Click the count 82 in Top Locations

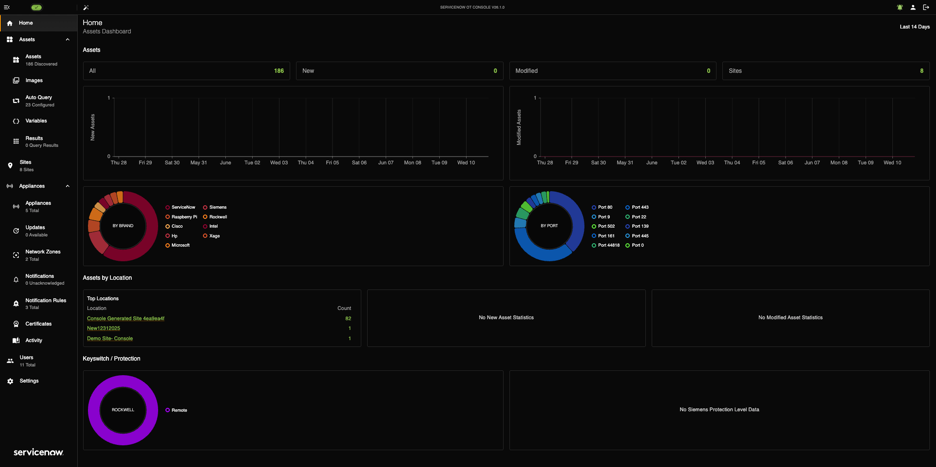pos(348,318)
